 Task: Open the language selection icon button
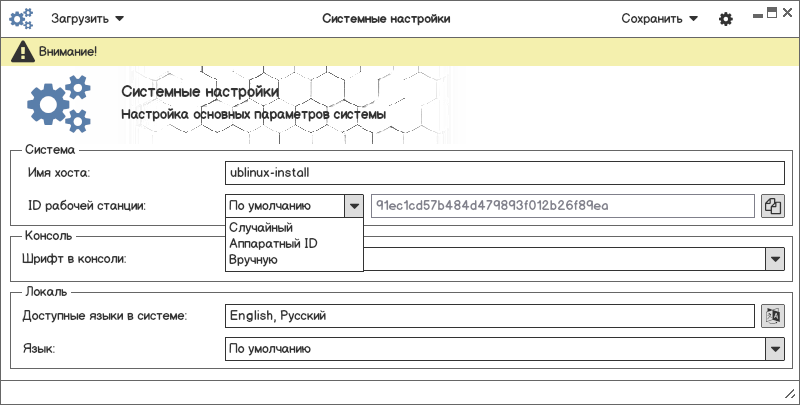(x=772, y=316)
